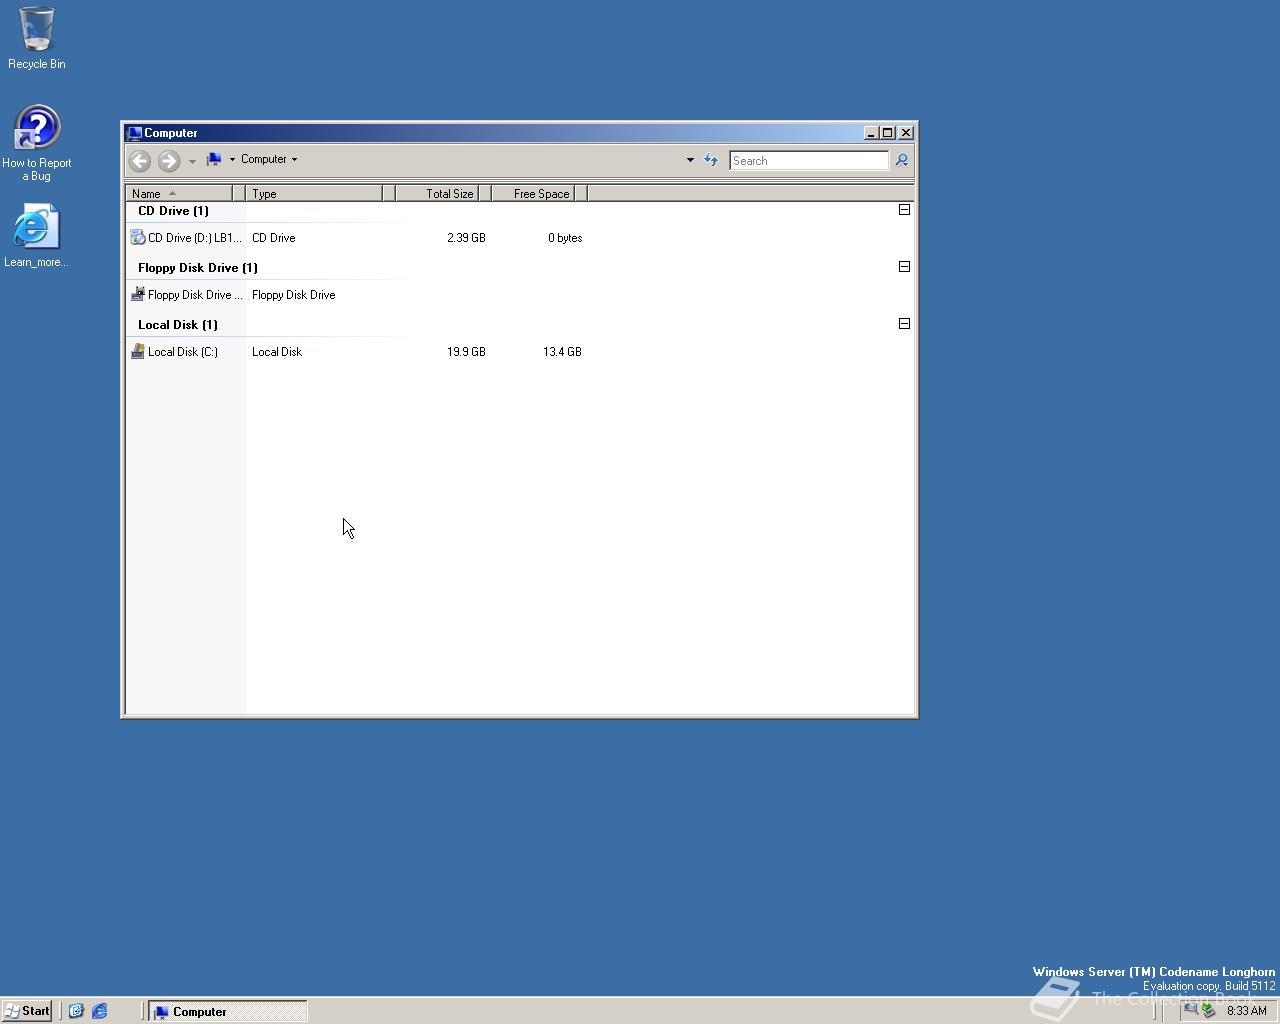Open the Start menu

(27, 1011)
